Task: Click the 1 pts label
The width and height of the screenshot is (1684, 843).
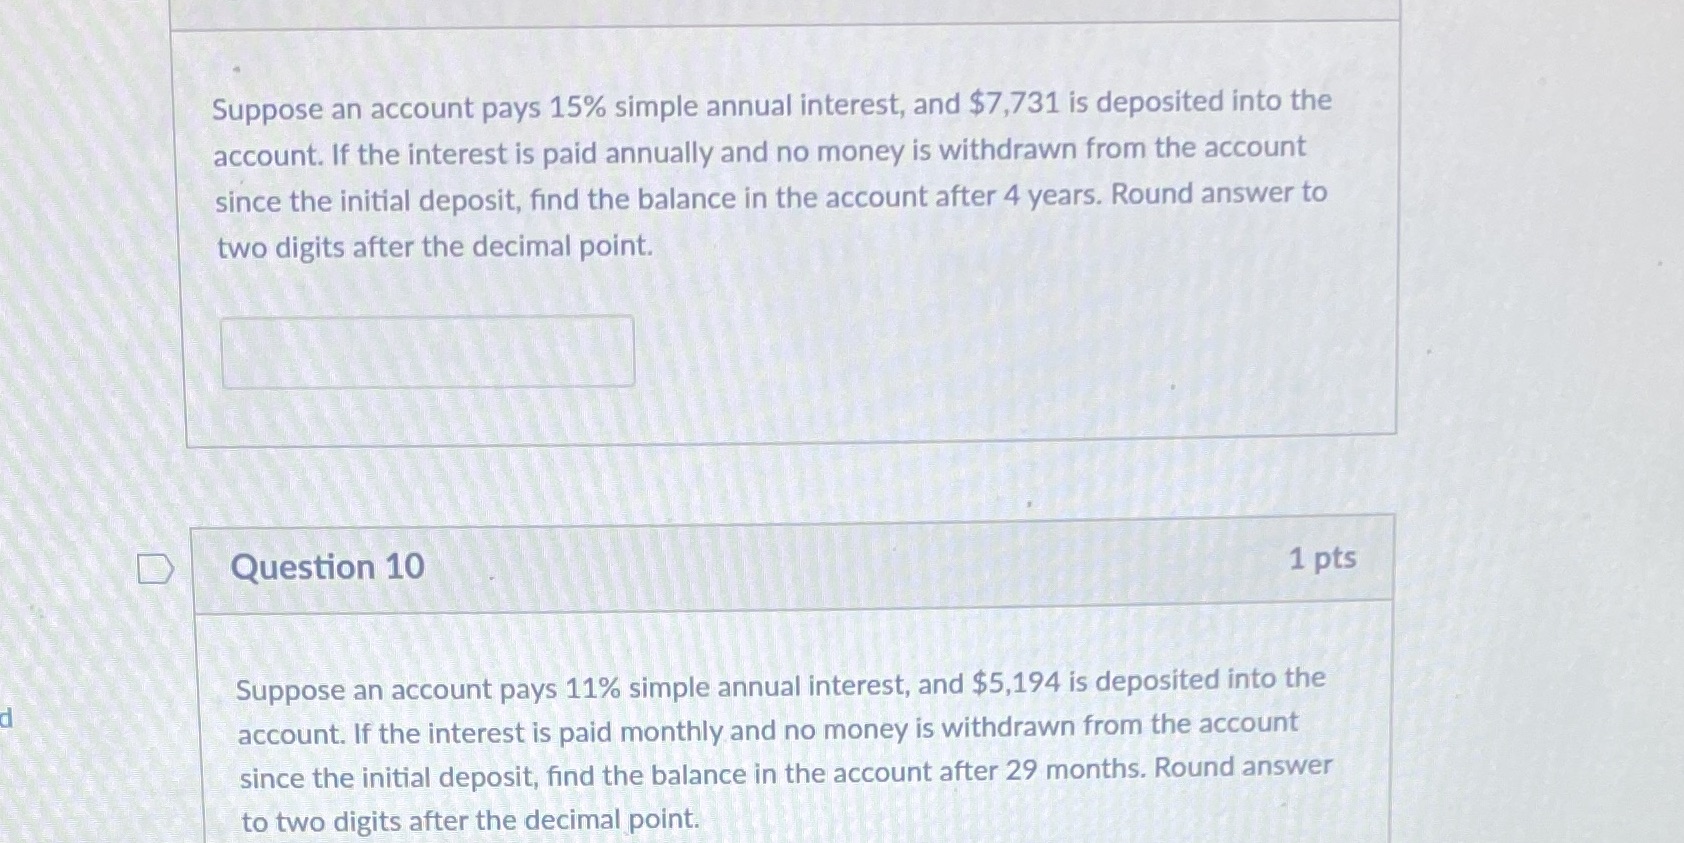Action: click(x=1322, y=558)
